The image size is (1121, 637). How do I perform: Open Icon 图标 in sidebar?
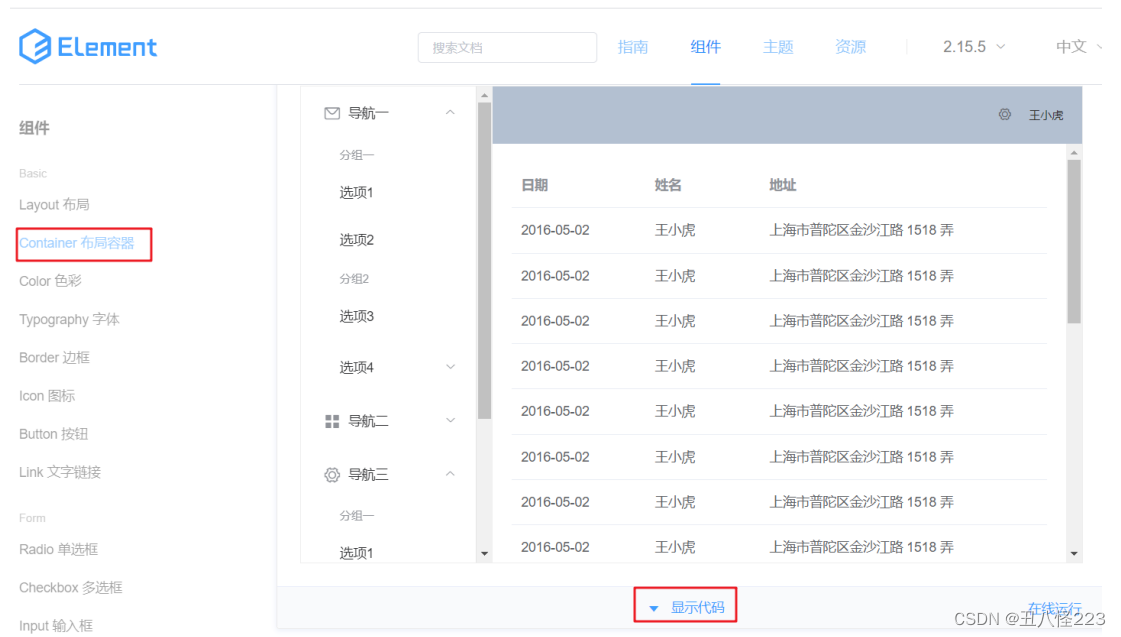47,396
